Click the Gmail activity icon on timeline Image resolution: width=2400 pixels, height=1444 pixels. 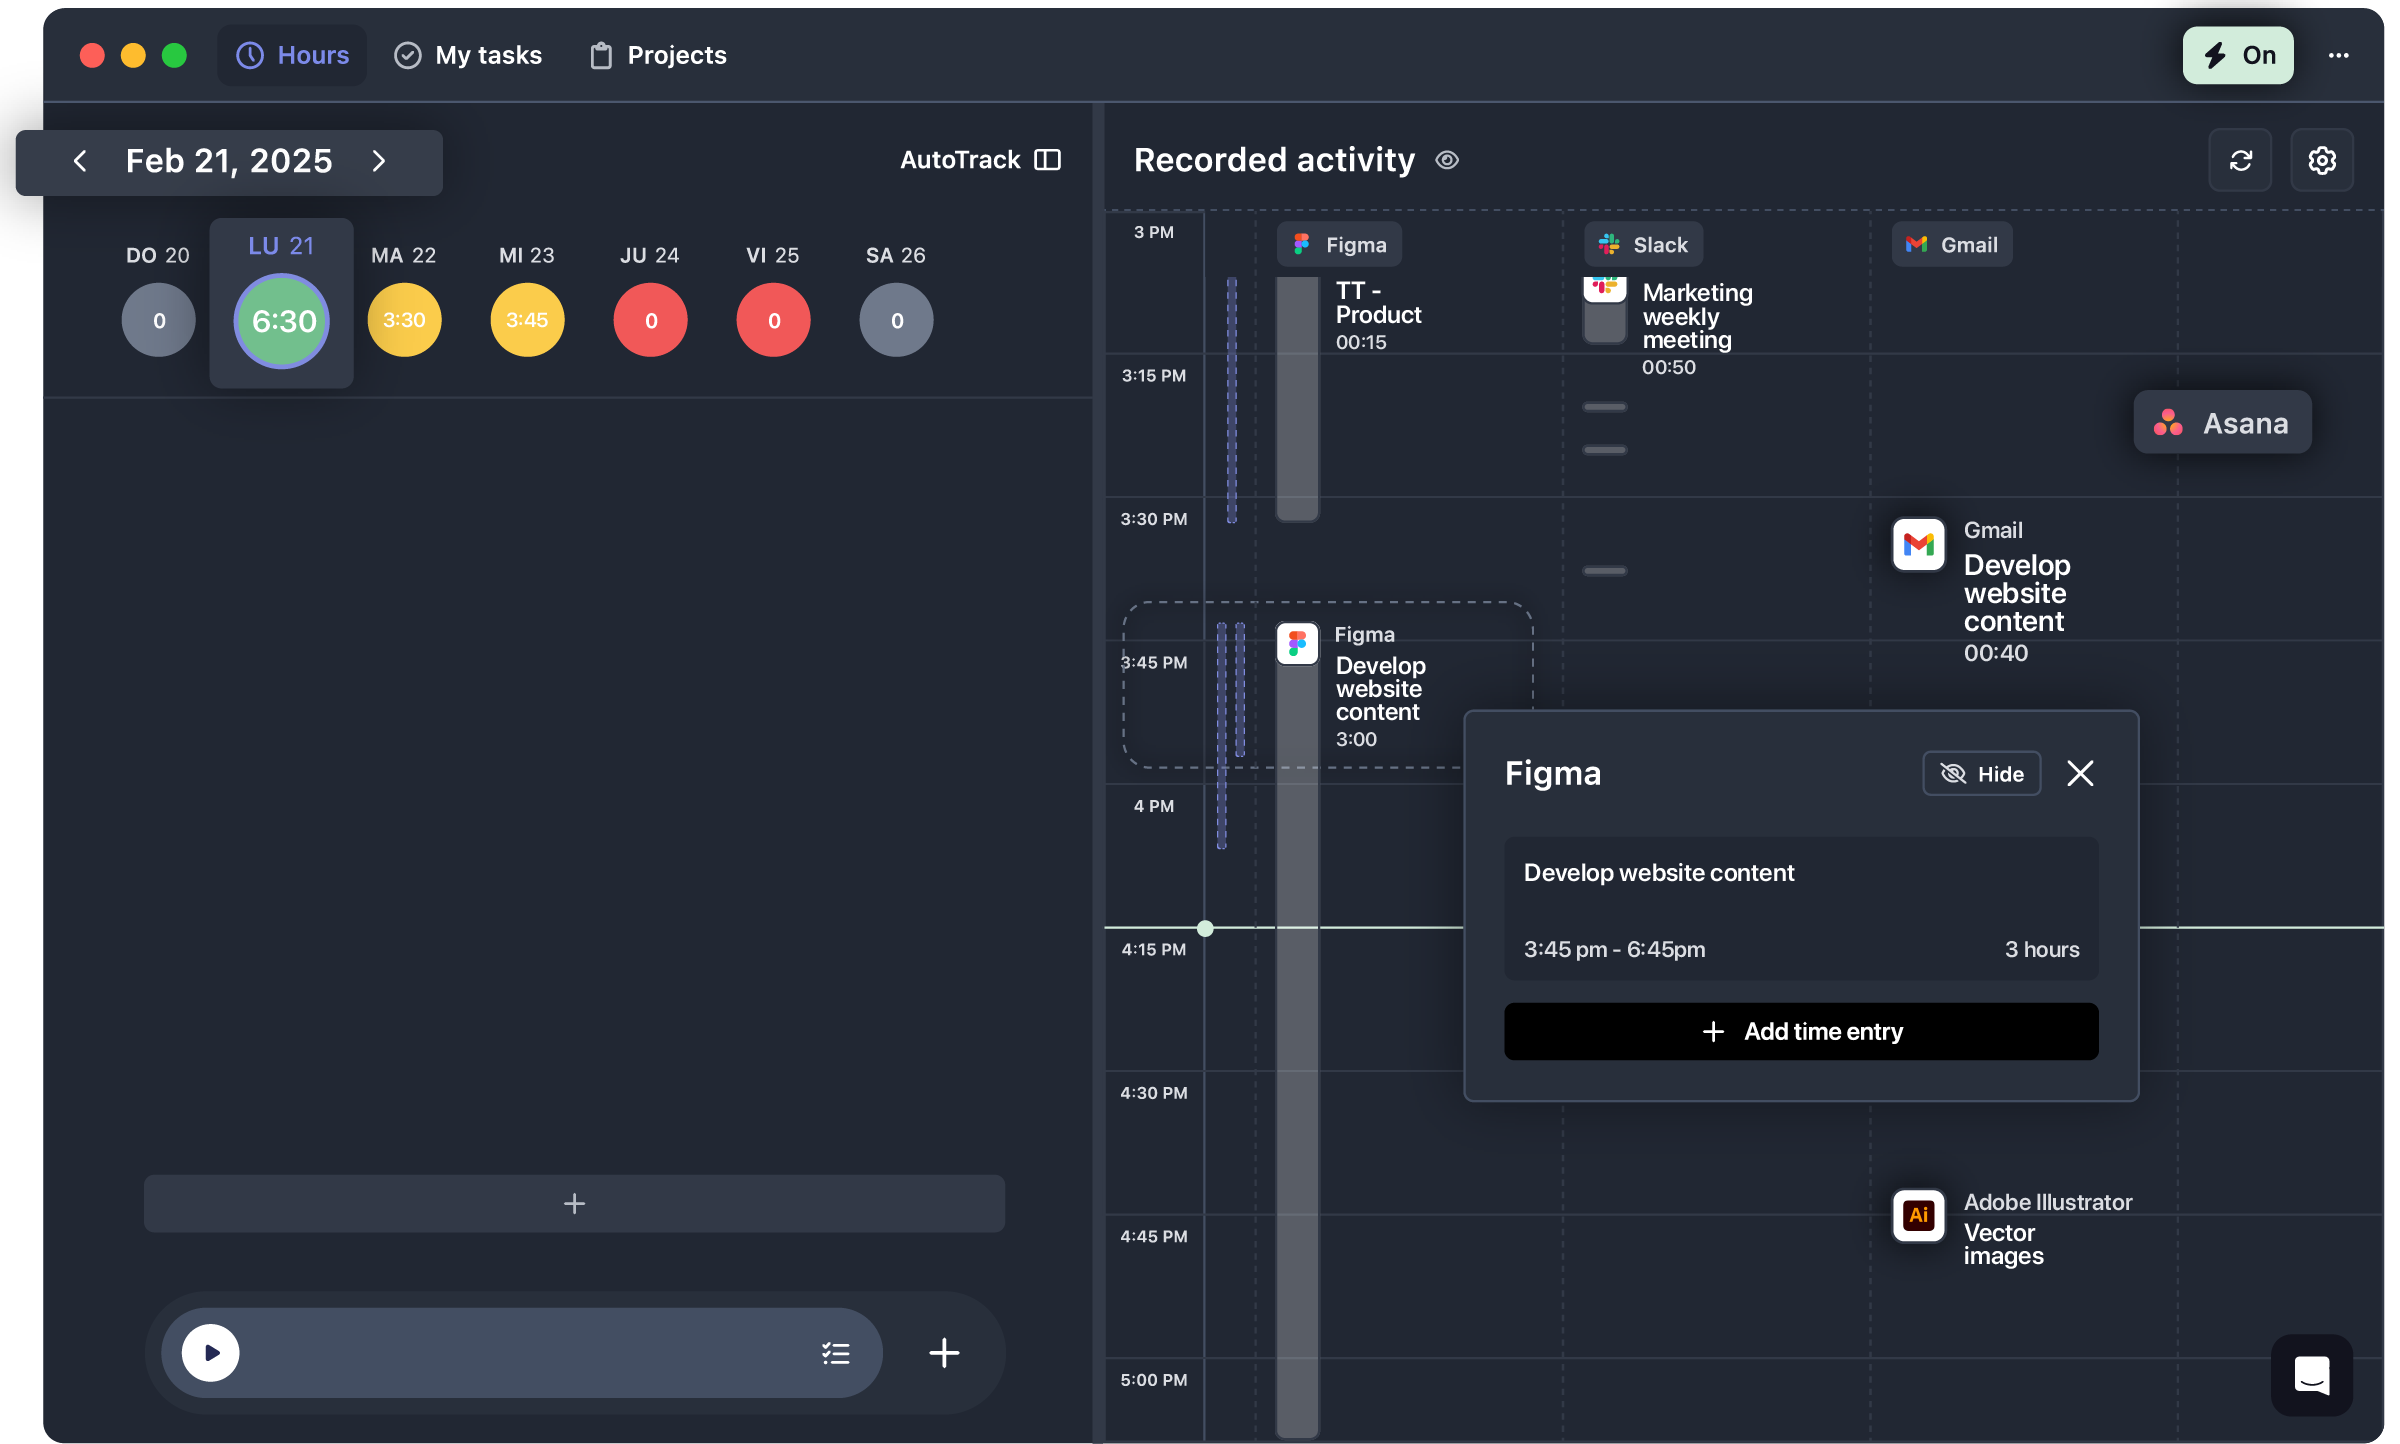(x=1917, y=544)
